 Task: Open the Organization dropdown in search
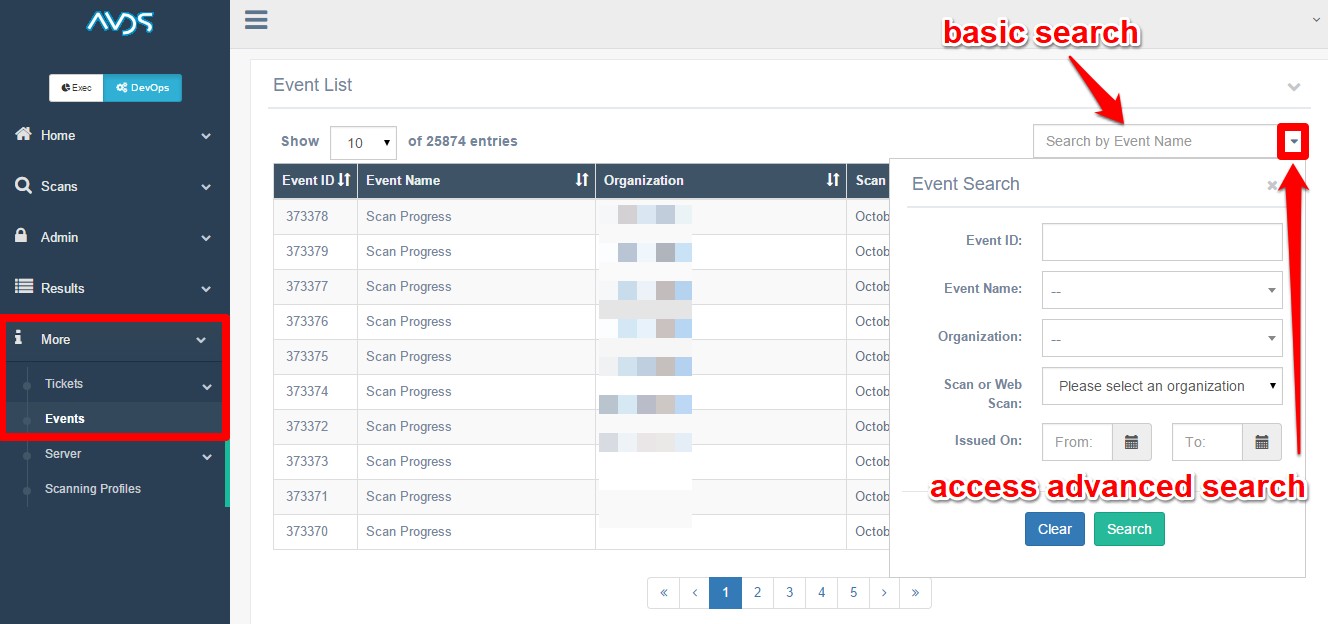[1162, 338]
